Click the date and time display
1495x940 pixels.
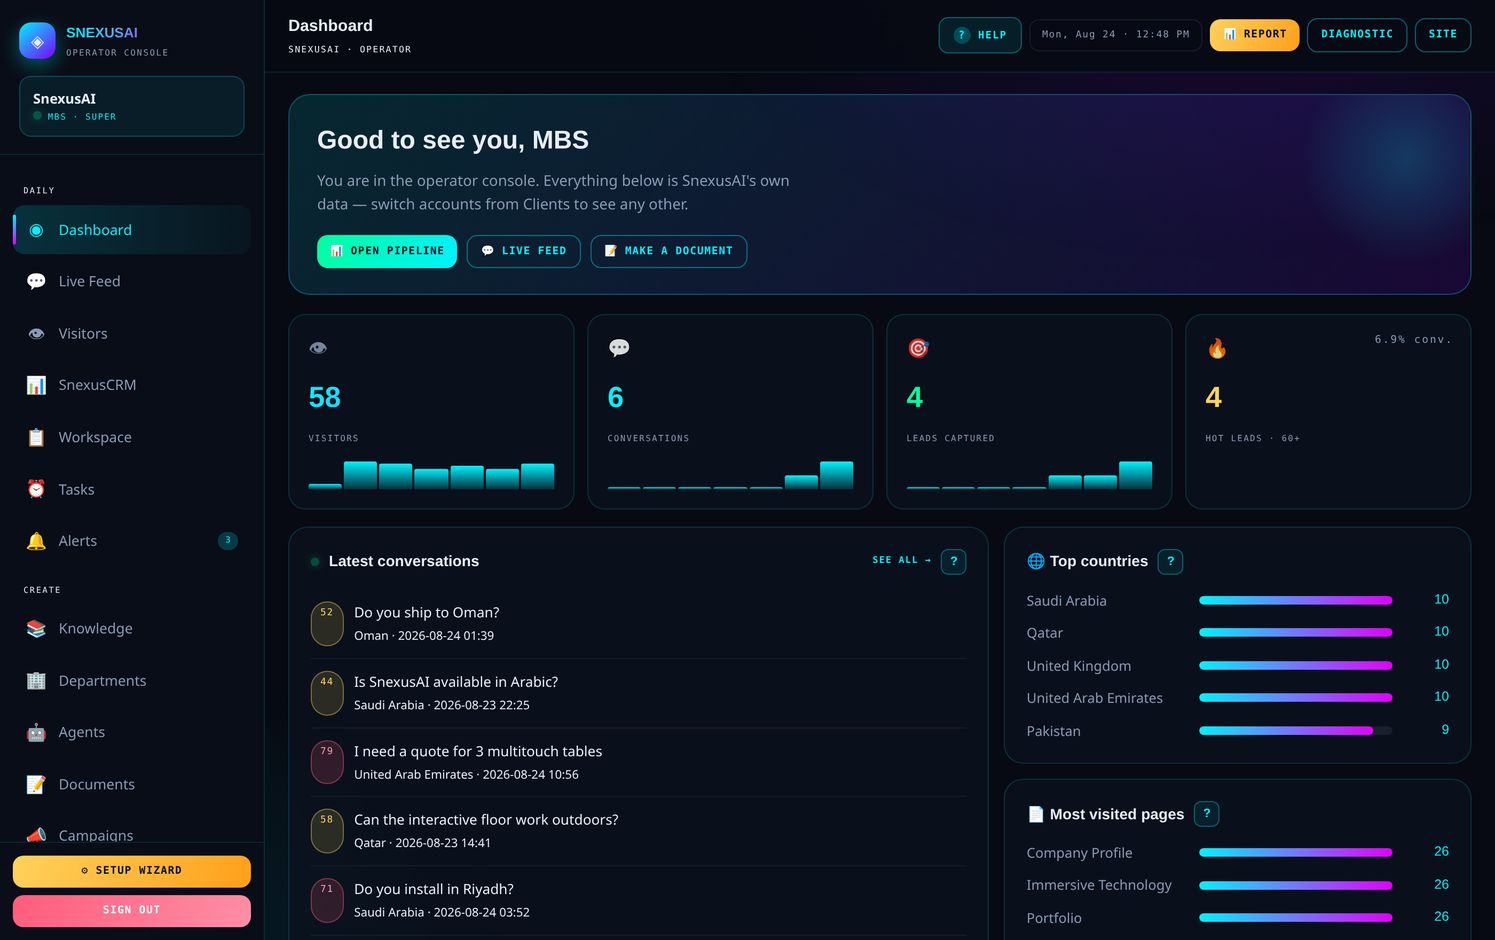pyautogui.click(x=1116, y=35)
